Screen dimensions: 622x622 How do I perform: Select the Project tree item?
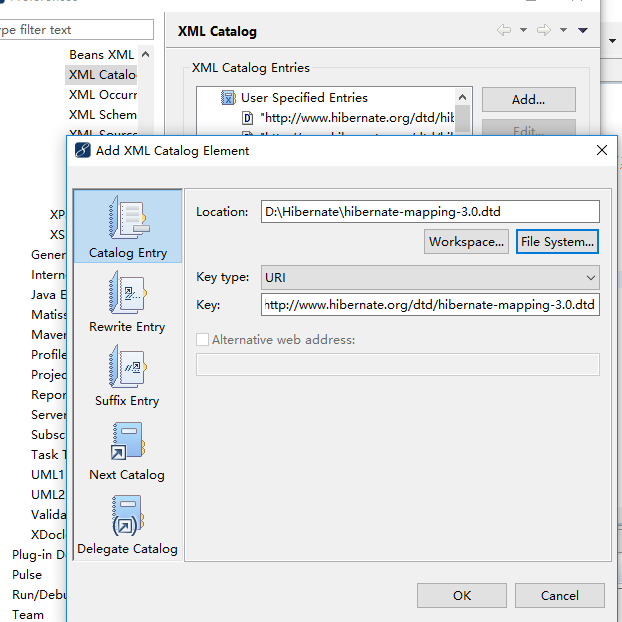(x=48, y=374)
